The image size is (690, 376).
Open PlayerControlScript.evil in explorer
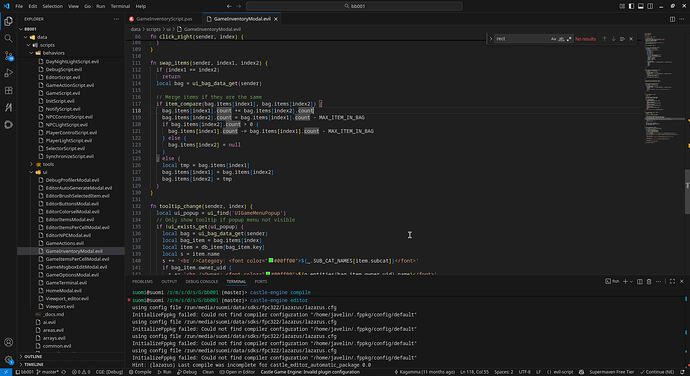[70, 133]
